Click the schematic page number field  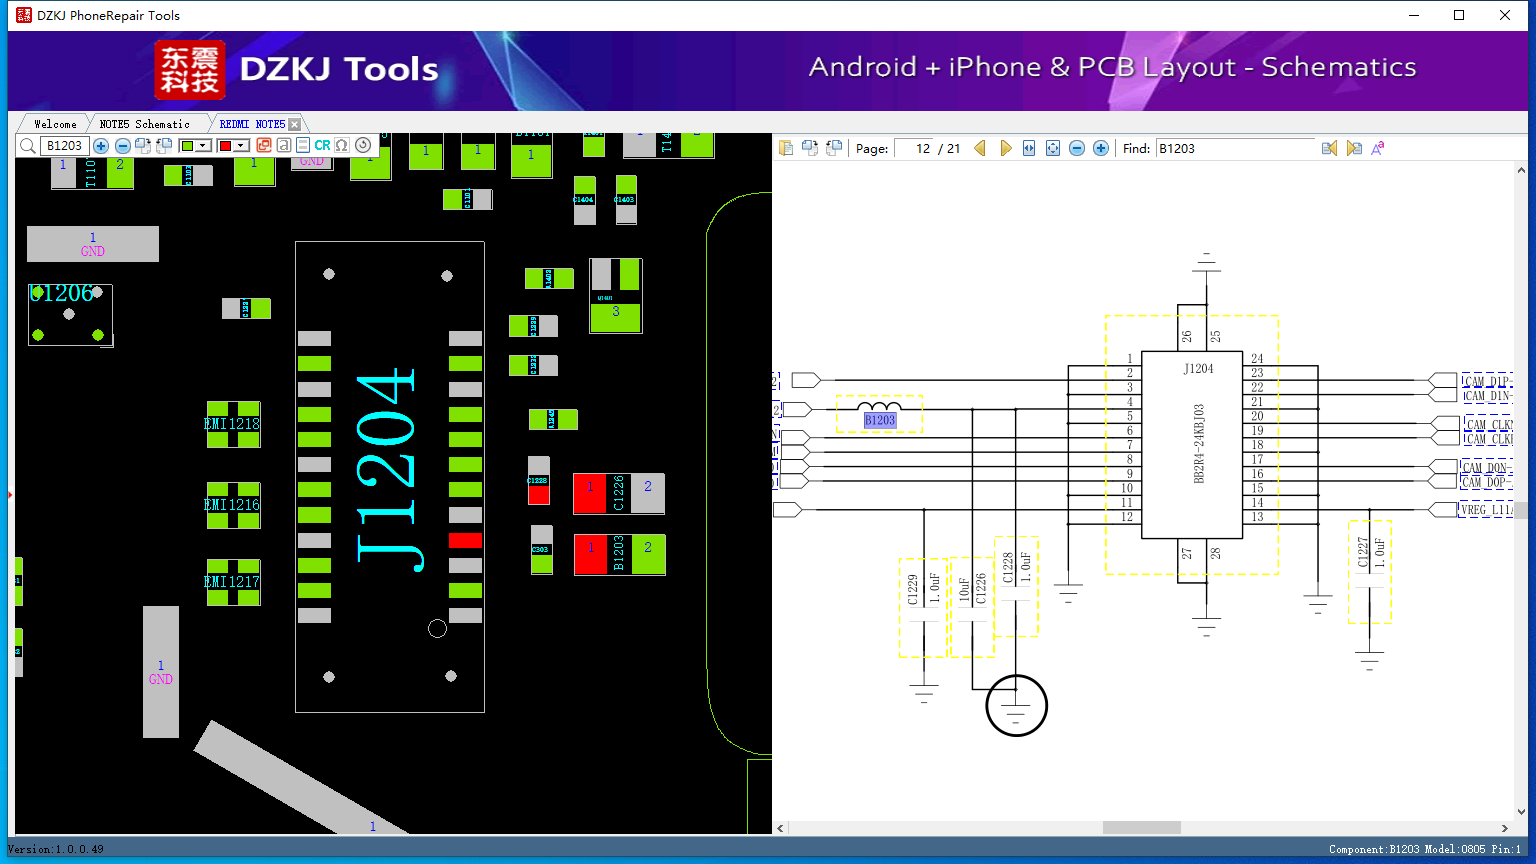914,148
